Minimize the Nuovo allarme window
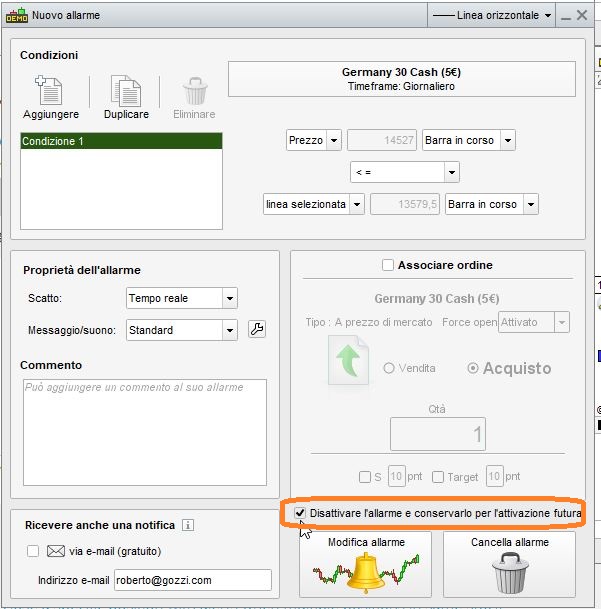Viewport: 601px width, 609px height. (566, 16)
